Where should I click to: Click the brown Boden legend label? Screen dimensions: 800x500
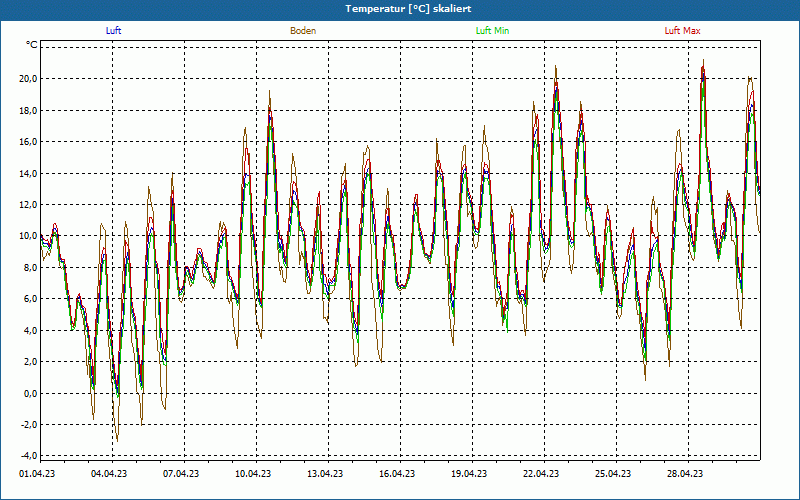pyautogui.click(x=303, y=31)
